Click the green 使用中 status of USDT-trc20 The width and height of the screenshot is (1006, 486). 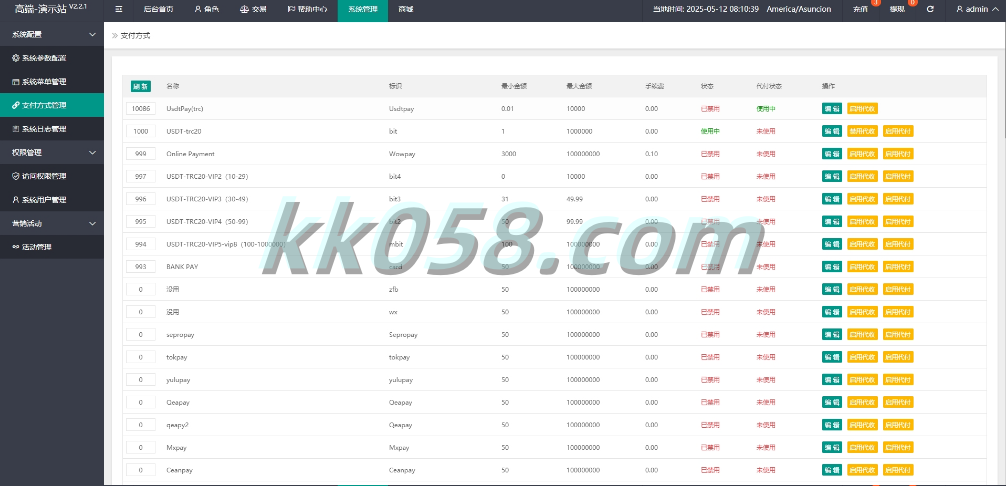710,131
